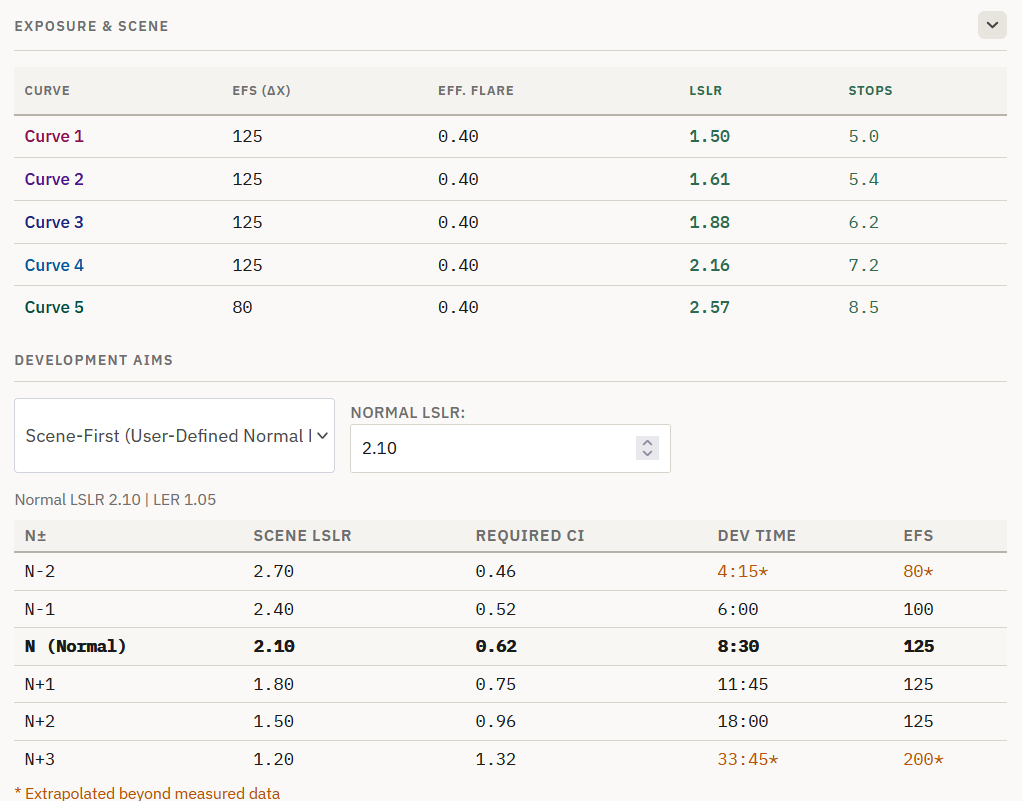Click the DEV TIME column header

click(756, 536)
